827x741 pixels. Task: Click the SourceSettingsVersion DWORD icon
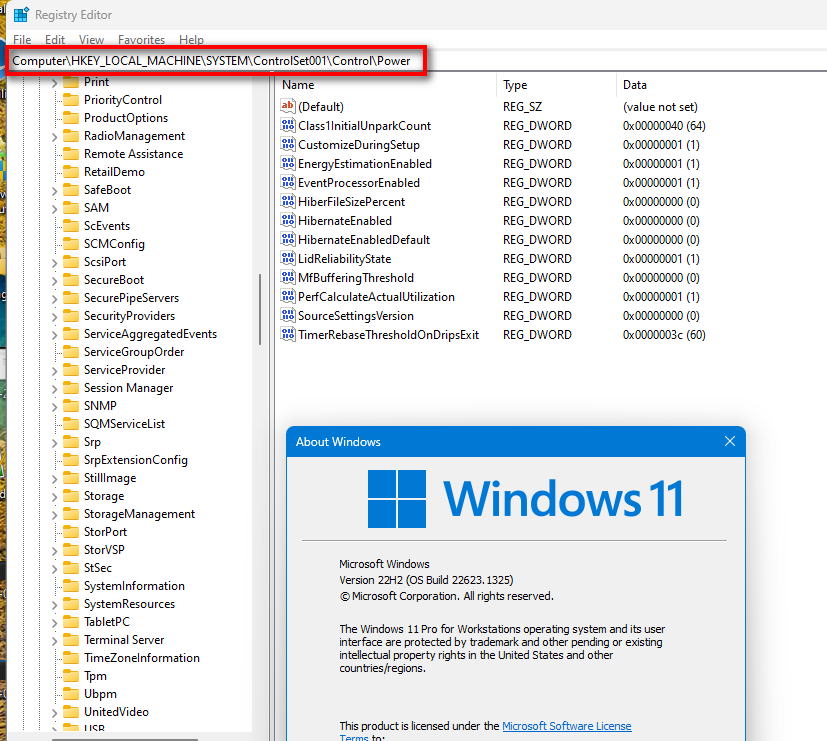click(x=287, y=315)
